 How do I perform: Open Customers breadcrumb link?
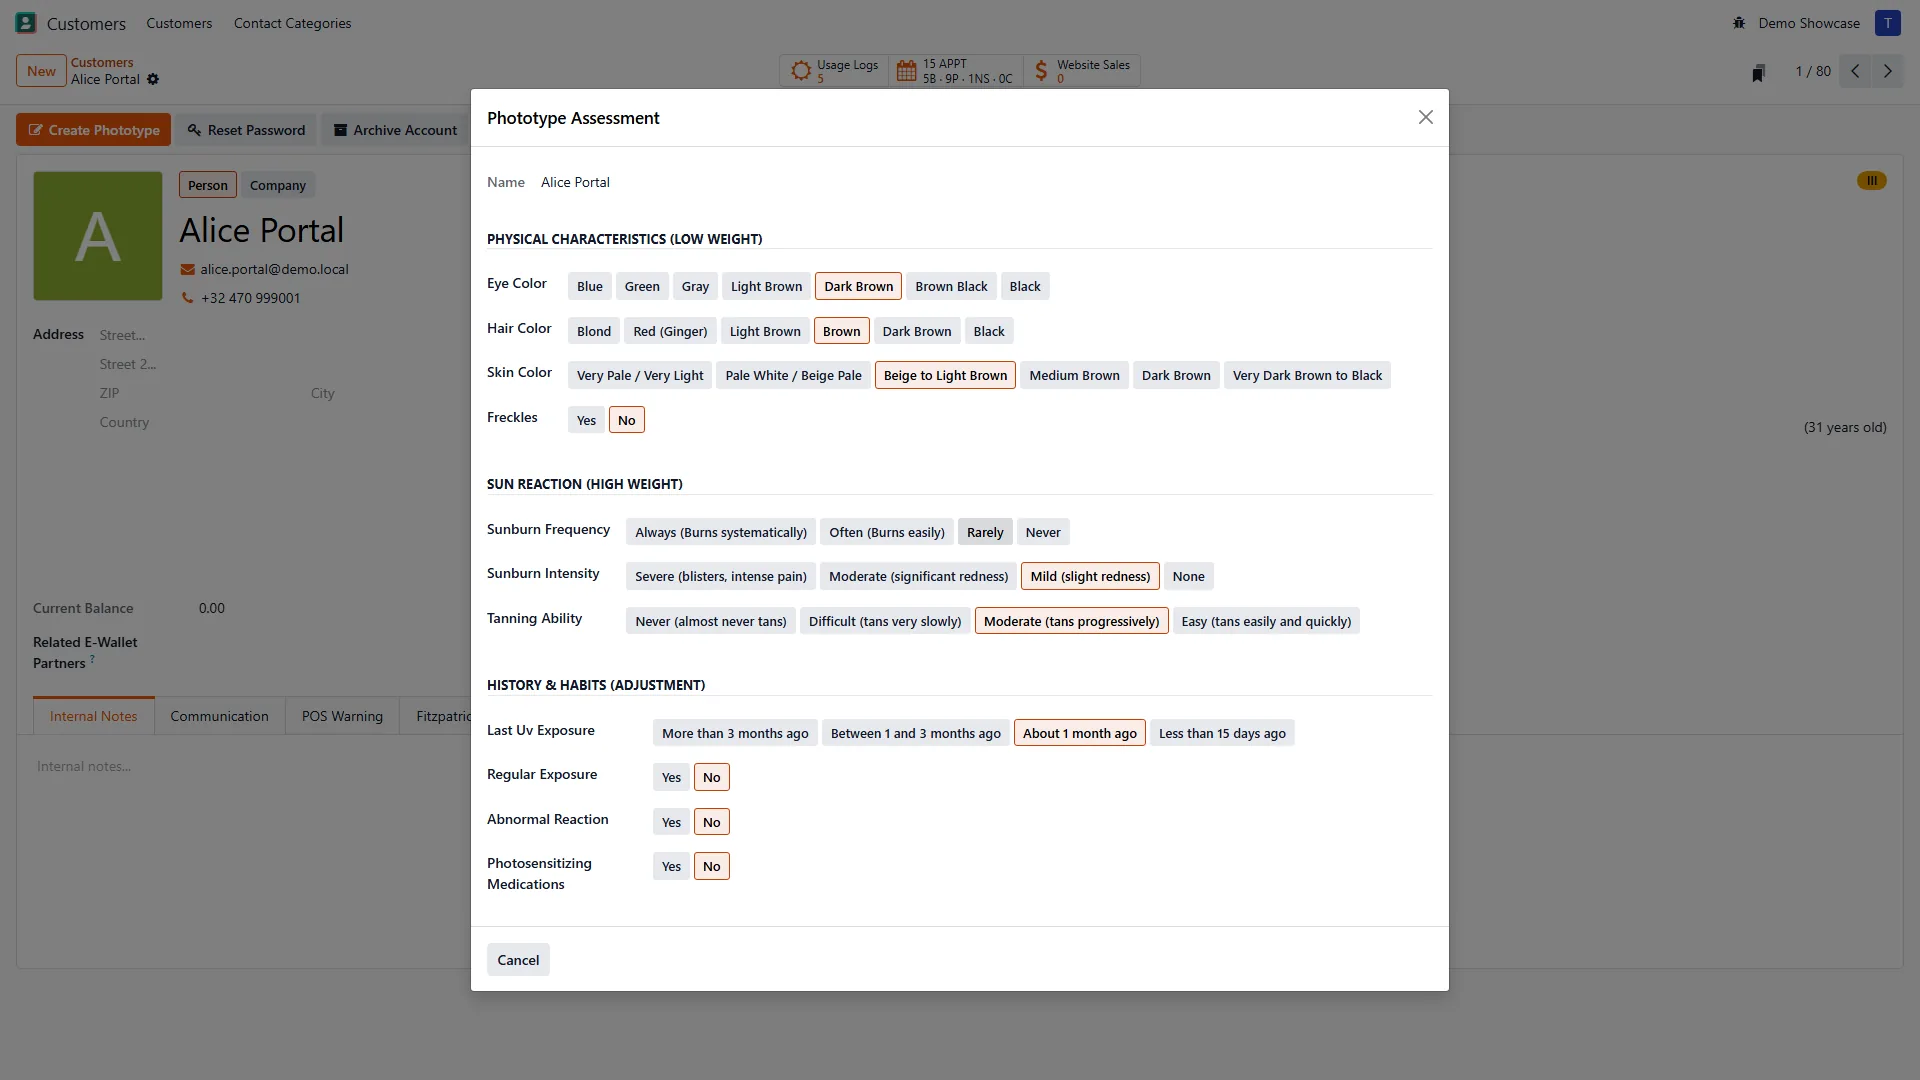pos(102,63)
